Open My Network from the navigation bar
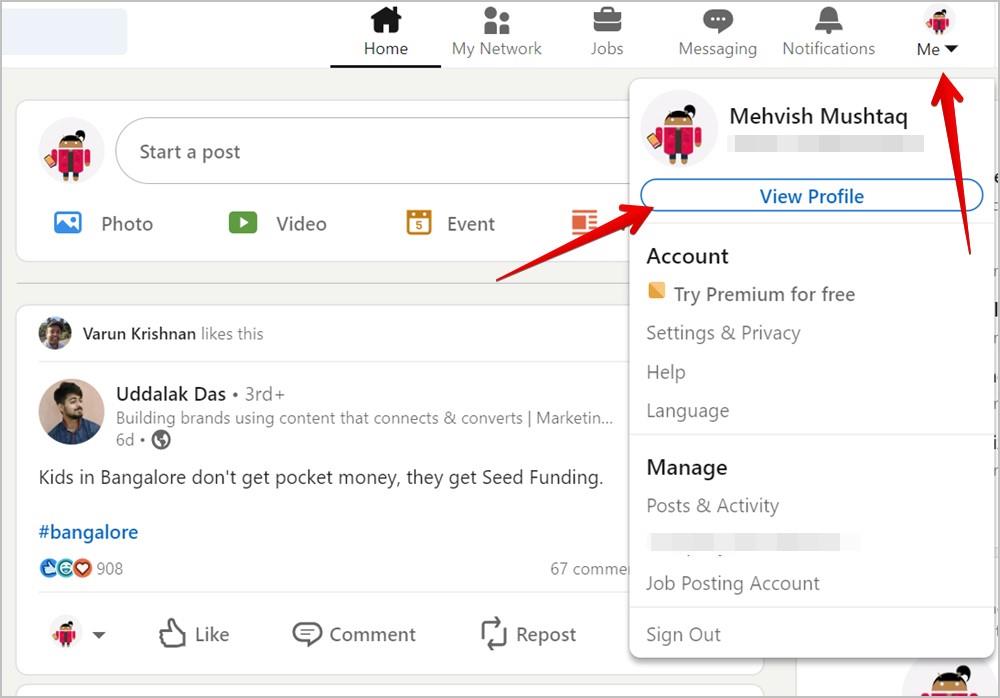This screenshot has width=1000, height=698. [x=496, y=33]
